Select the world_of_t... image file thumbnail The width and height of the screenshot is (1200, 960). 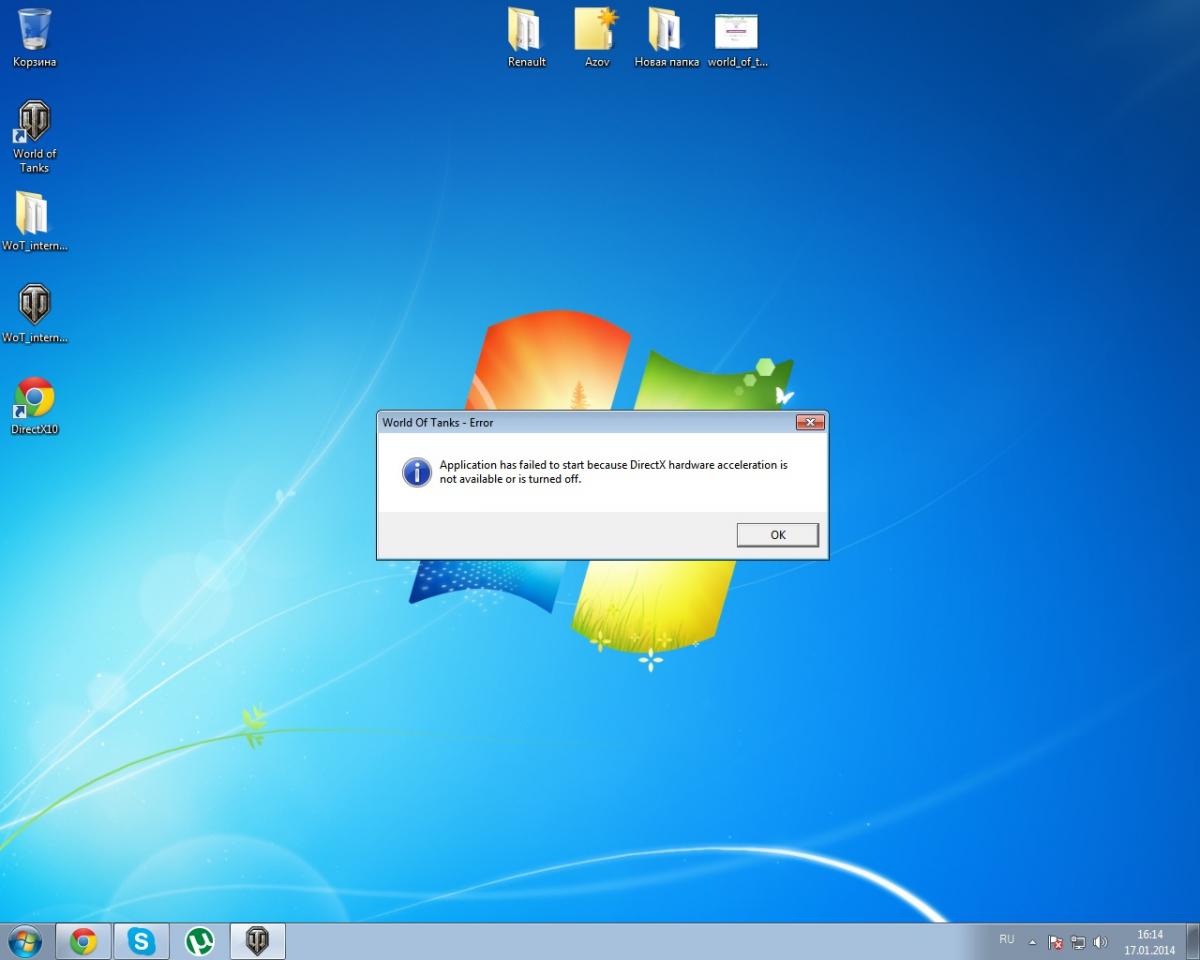[x=736, y=32]
